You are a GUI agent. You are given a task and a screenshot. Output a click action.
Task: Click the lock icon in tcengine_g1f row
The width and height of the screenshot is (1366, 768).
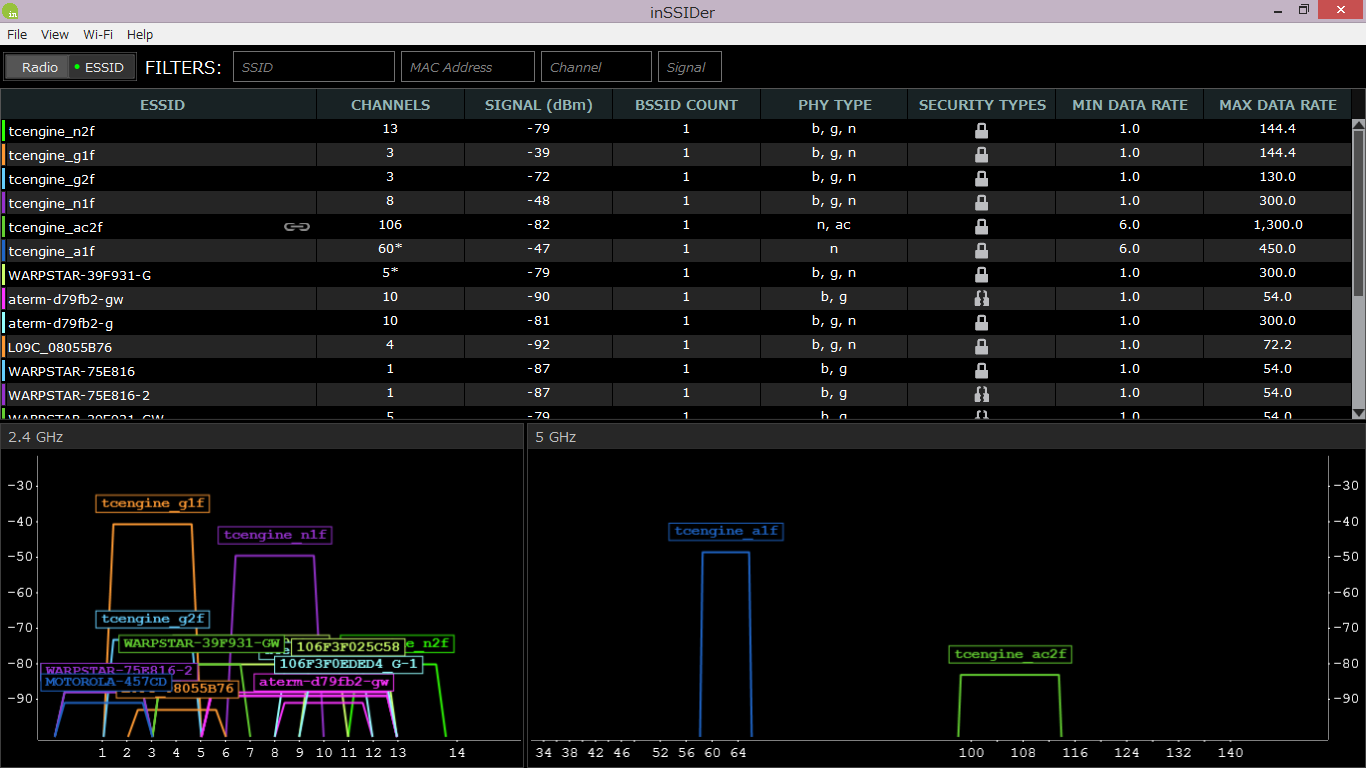[982, 154]
